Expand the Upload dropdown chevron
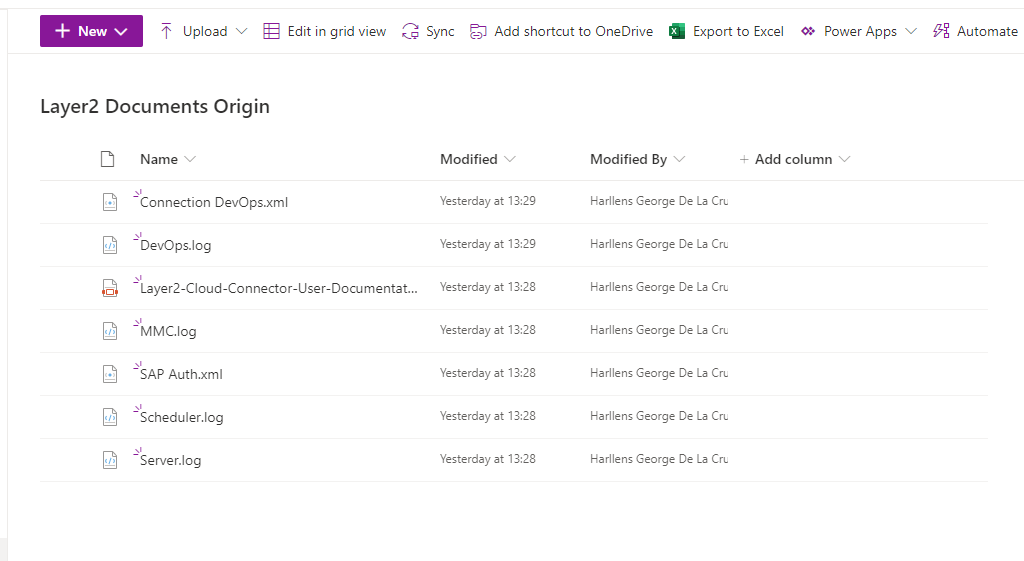 point(241,31)
